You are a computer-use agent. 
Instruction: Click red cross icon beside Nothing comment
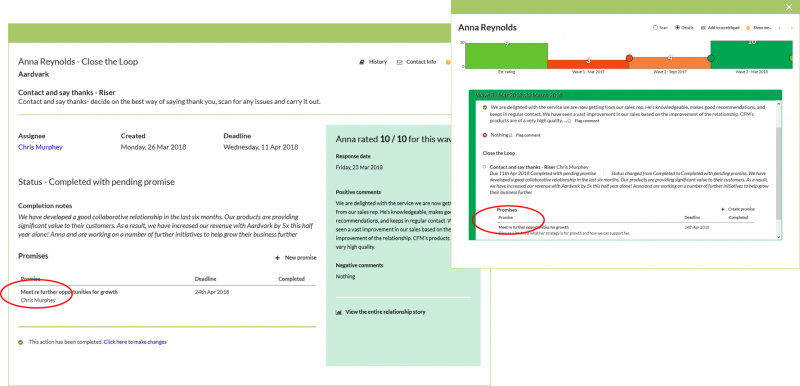[484, 135]
